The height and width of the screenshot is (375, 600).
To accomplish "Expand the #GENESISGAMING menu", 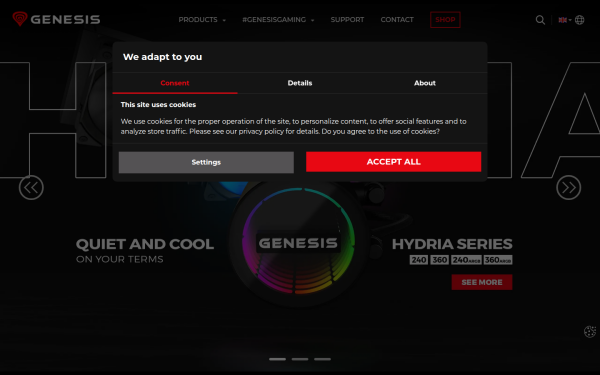I will pyautogui.click(x=278, y=20).
